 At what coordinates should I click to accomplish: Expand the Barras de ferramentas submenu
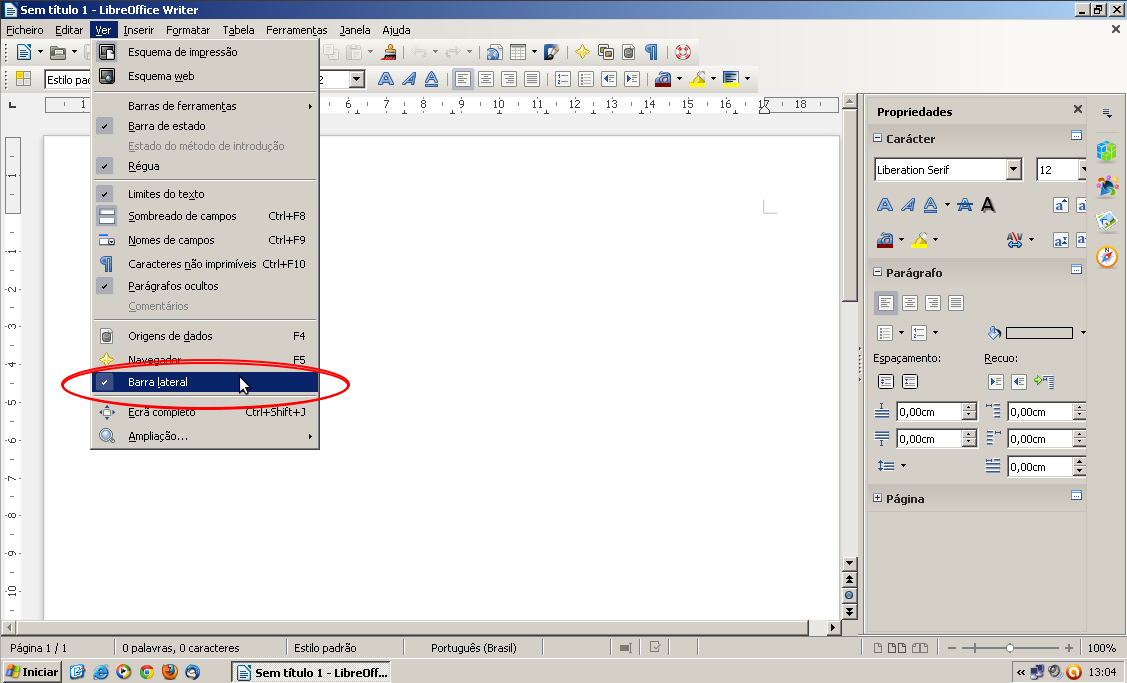[x=182, y=106]
